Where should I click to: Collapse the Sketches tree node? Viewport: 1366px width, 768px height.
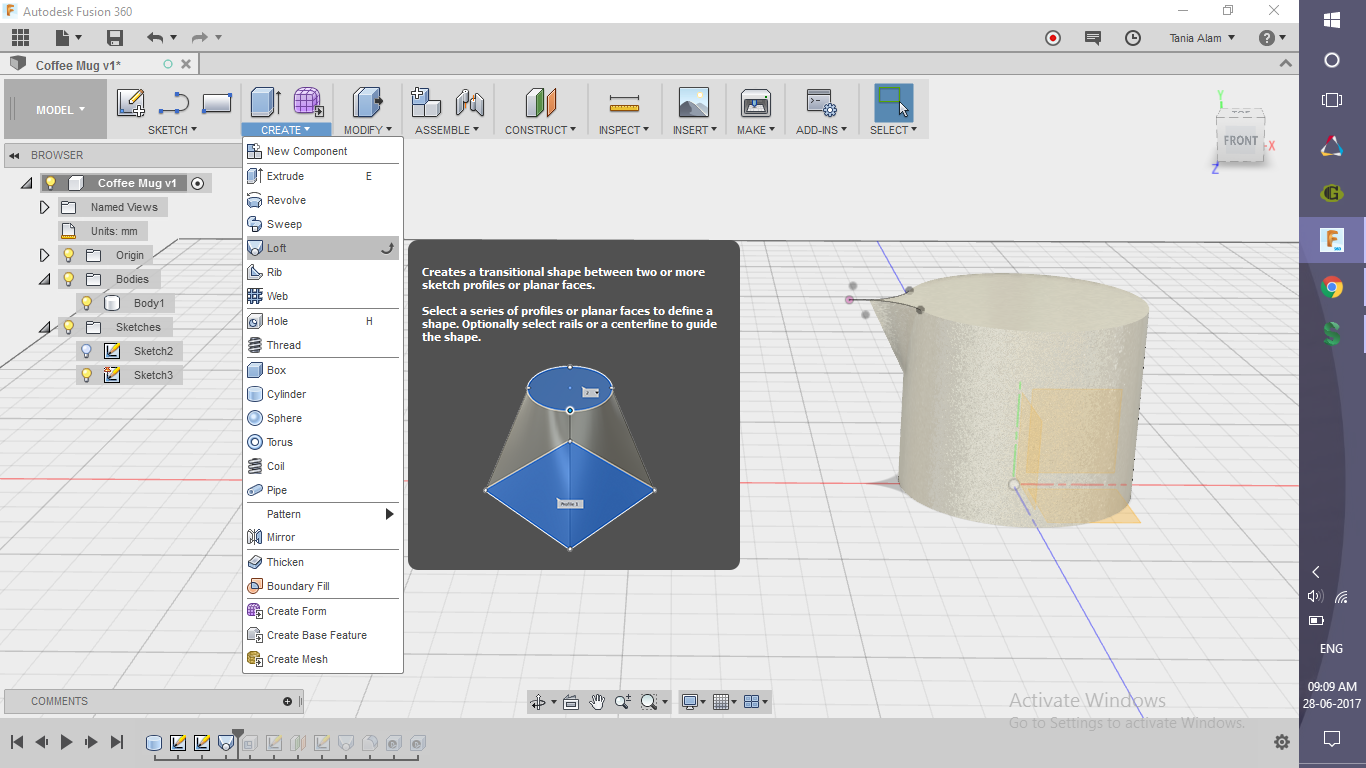pyautogui.click(x=44, y=327)
